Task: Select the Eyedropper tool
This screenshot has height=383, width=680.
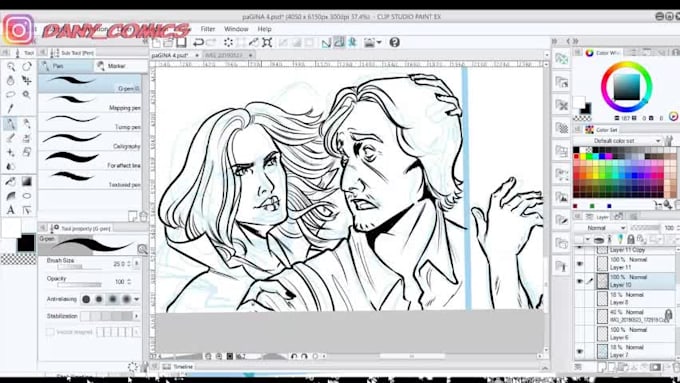Action: pos(10,108)
